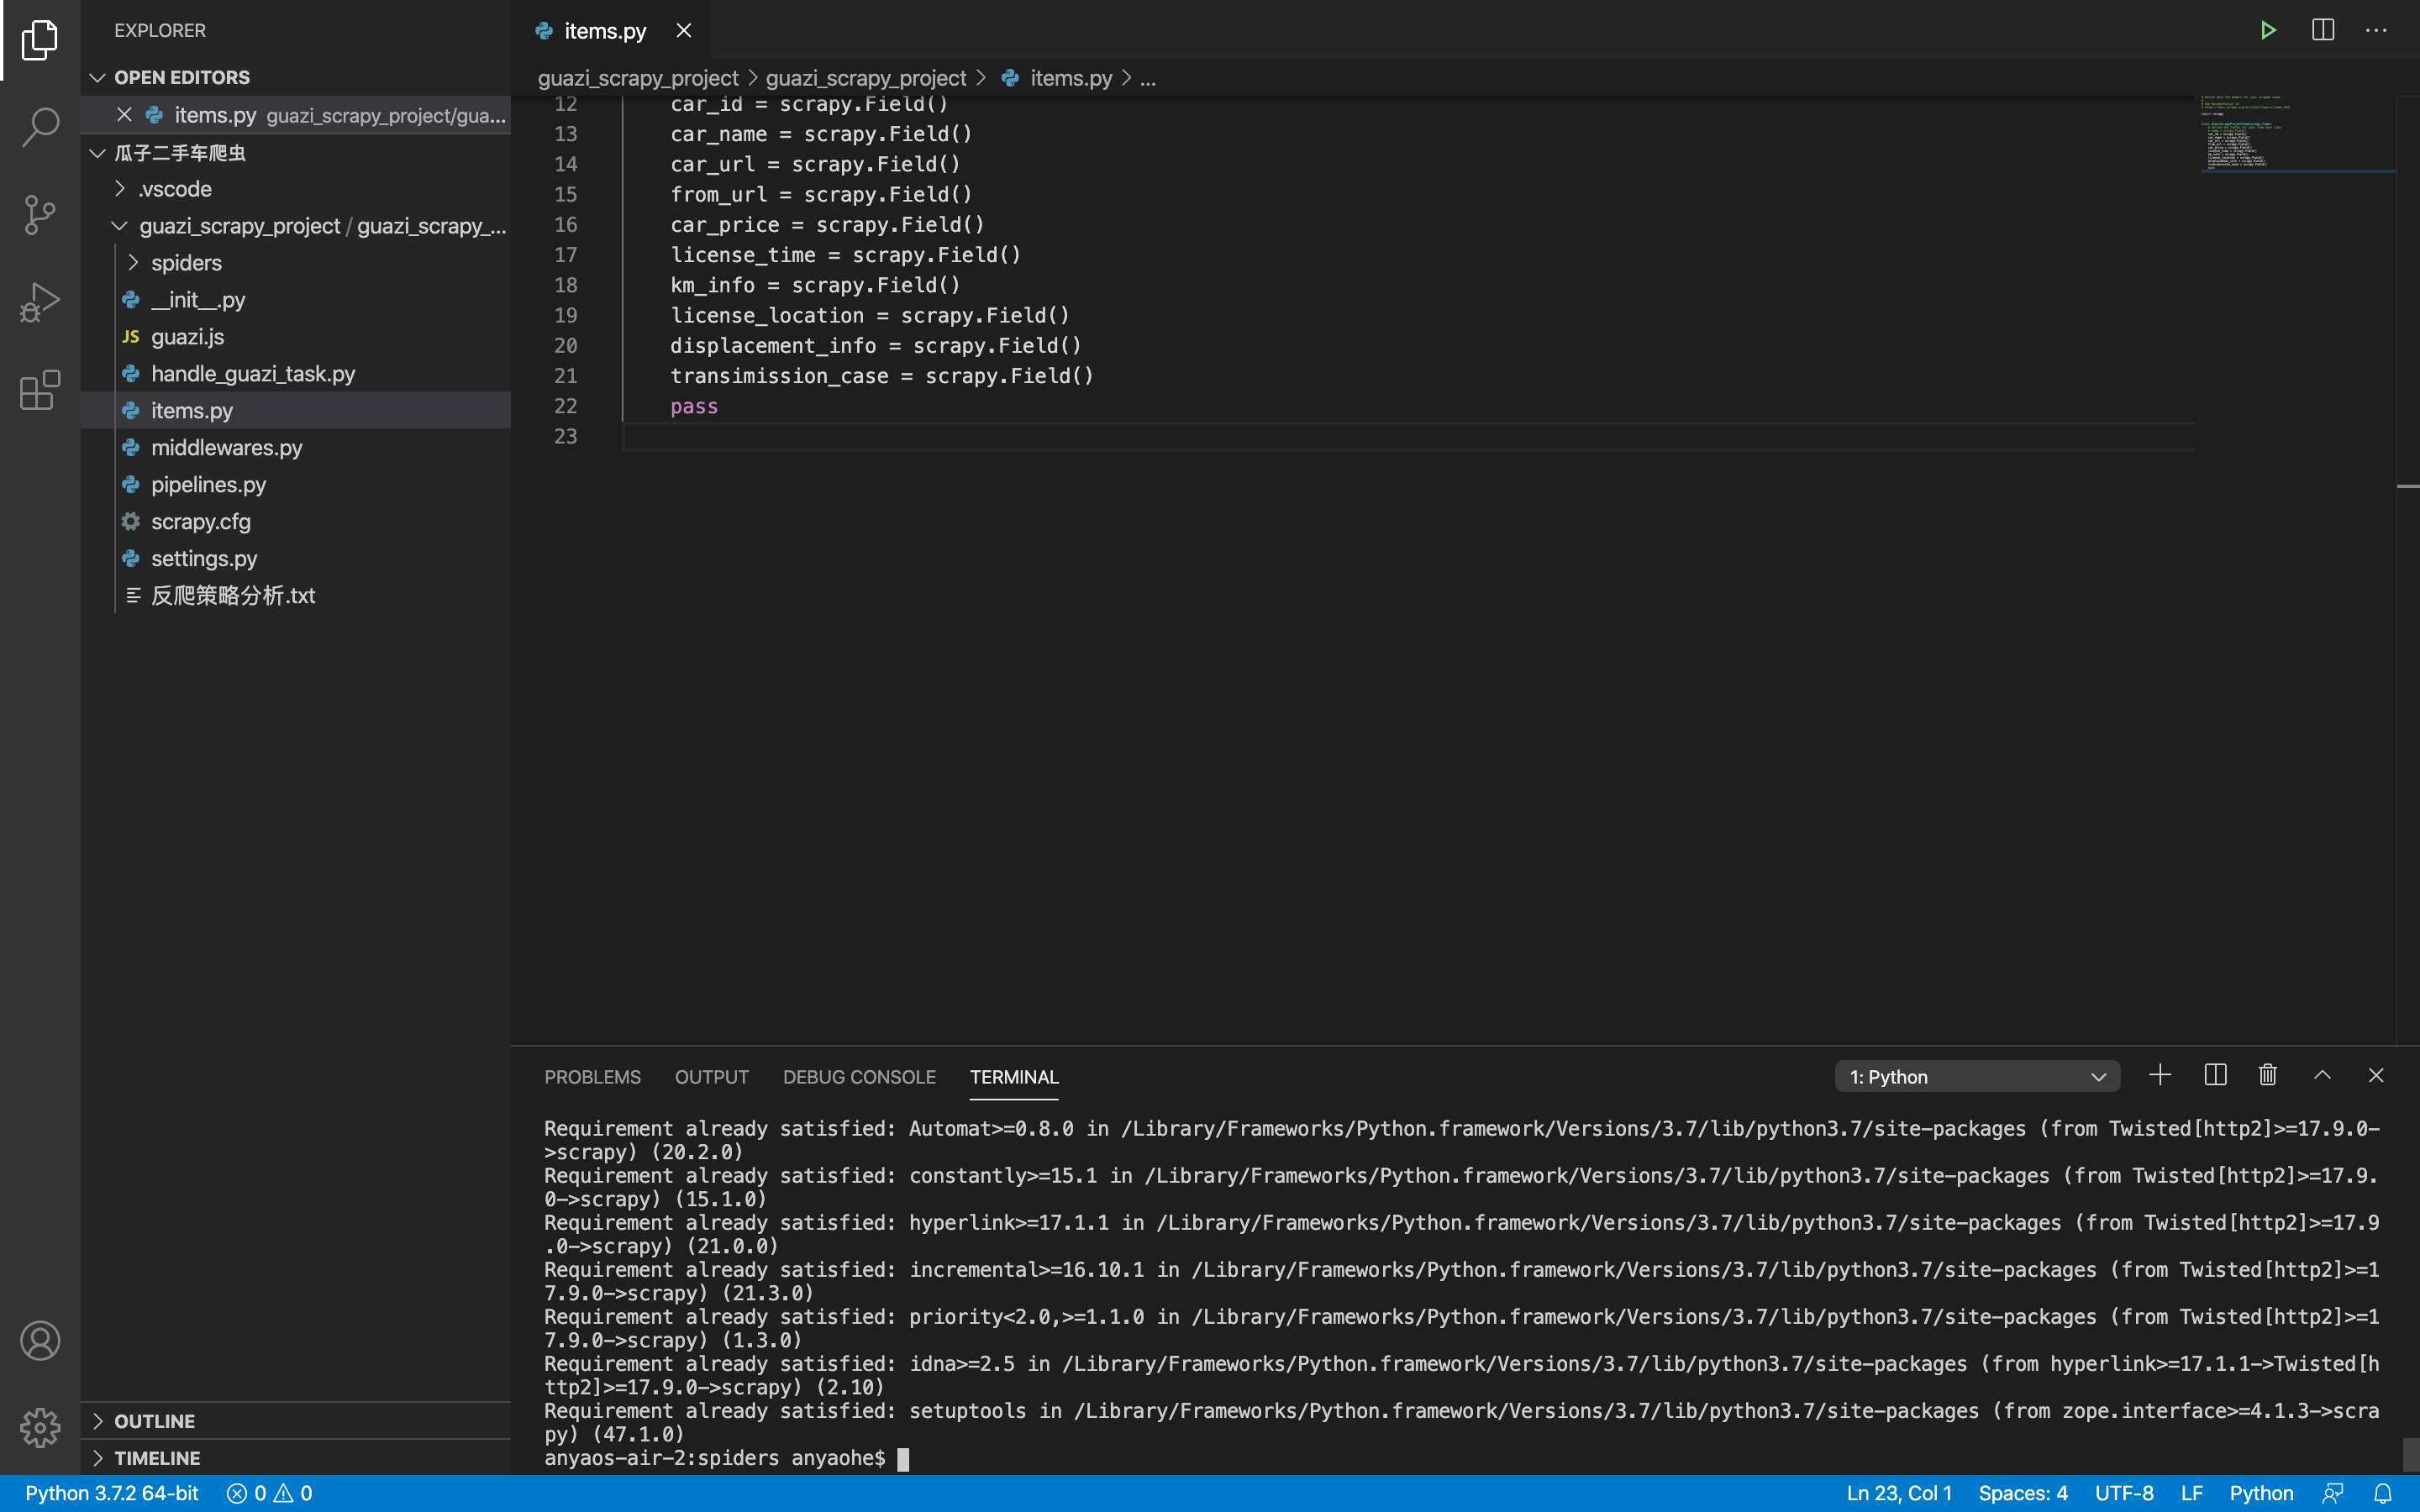2420x1512 pixels.
Task: Click the feedback icon in status bar
Action: 2333,1493
